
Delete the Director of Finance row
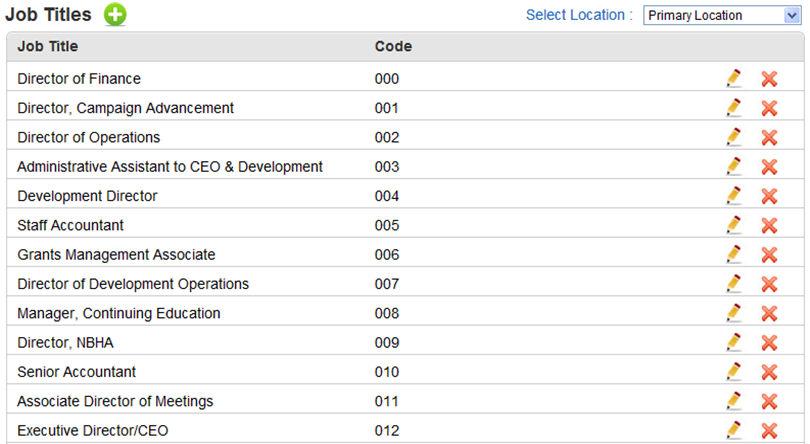(769, 79)
